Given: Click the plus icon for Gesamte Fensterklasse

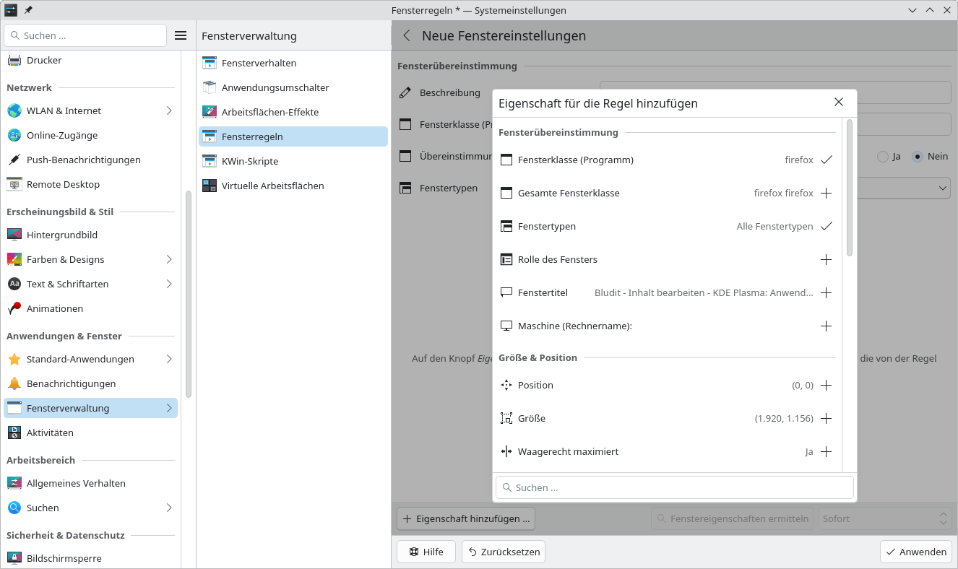Looking at the screenshot, I should (x=826, y=193).
